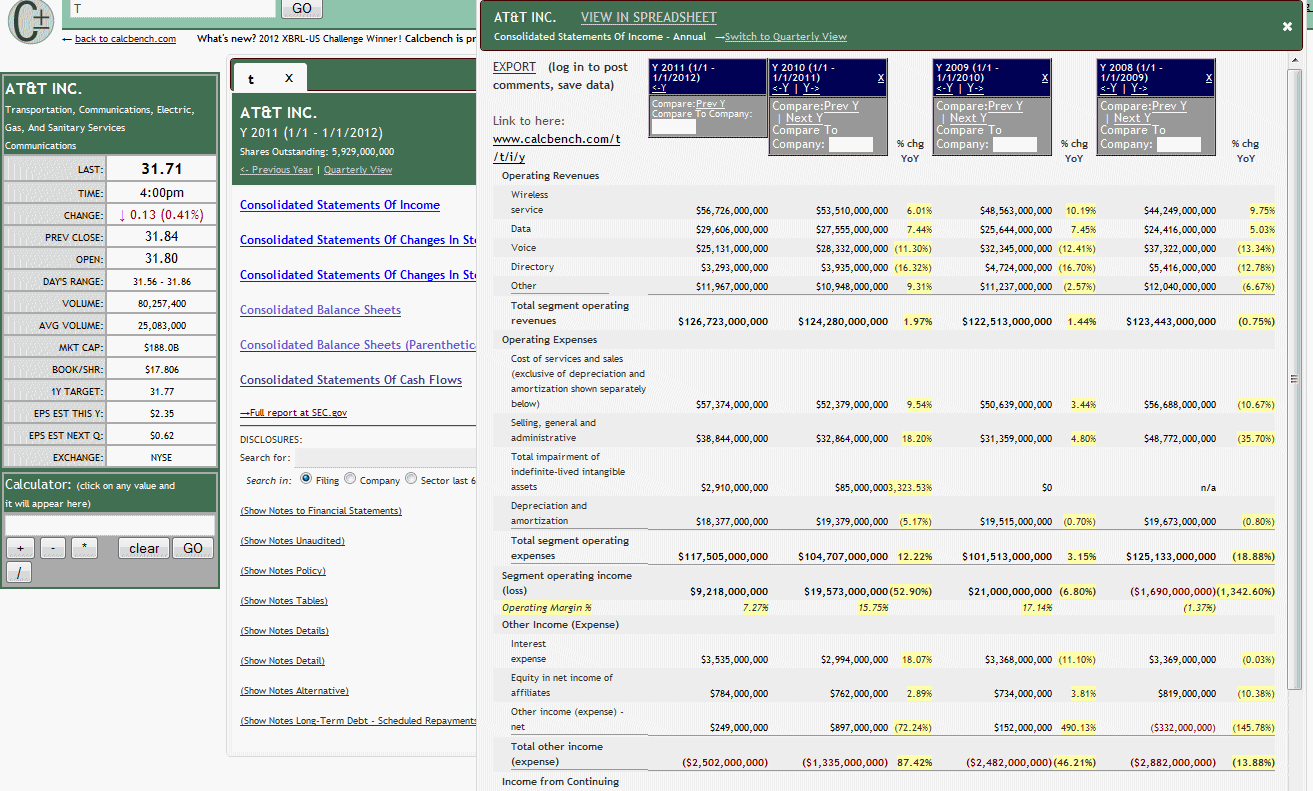Select the Filing search radio button

[306, 479]
